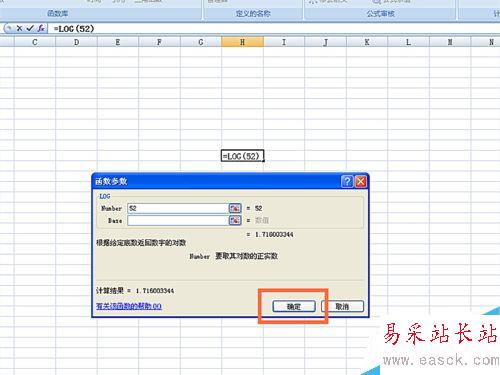Select column G header
The height and width of the screenshot is (375, 500).
click(x=201, y=42)
